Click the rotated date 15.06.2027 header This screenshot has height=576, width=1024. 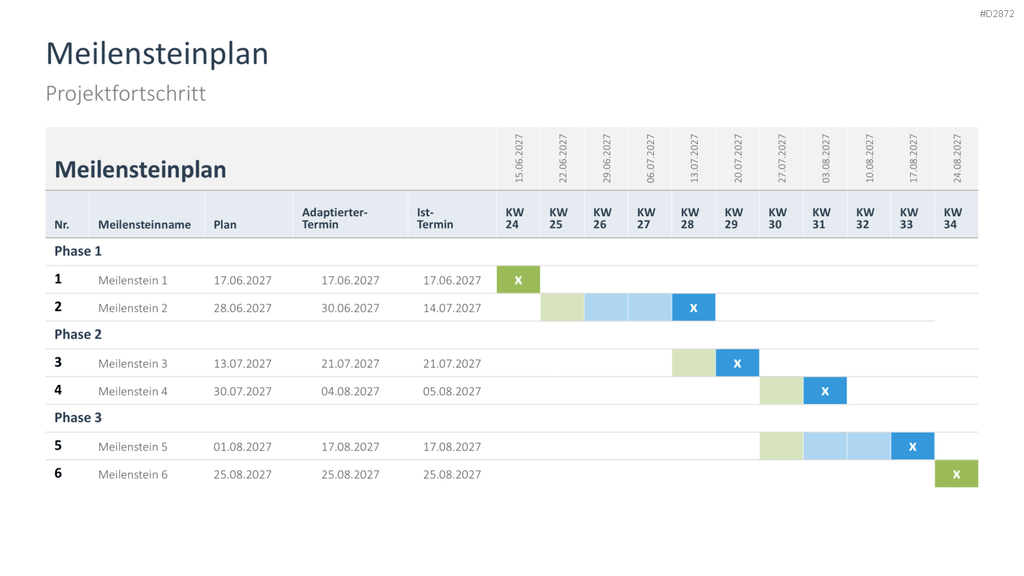(519, 158)
